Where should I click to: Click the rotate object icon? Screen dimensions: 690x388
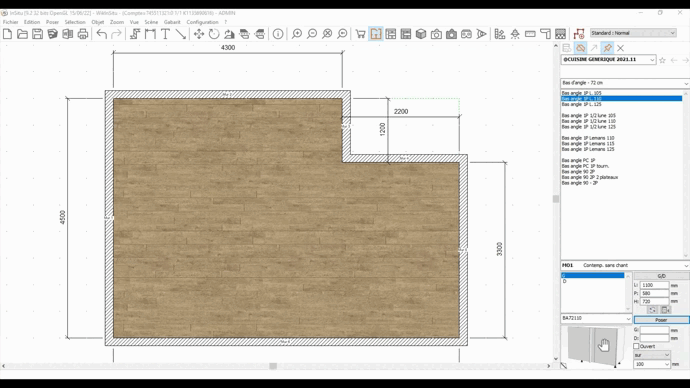214,34
